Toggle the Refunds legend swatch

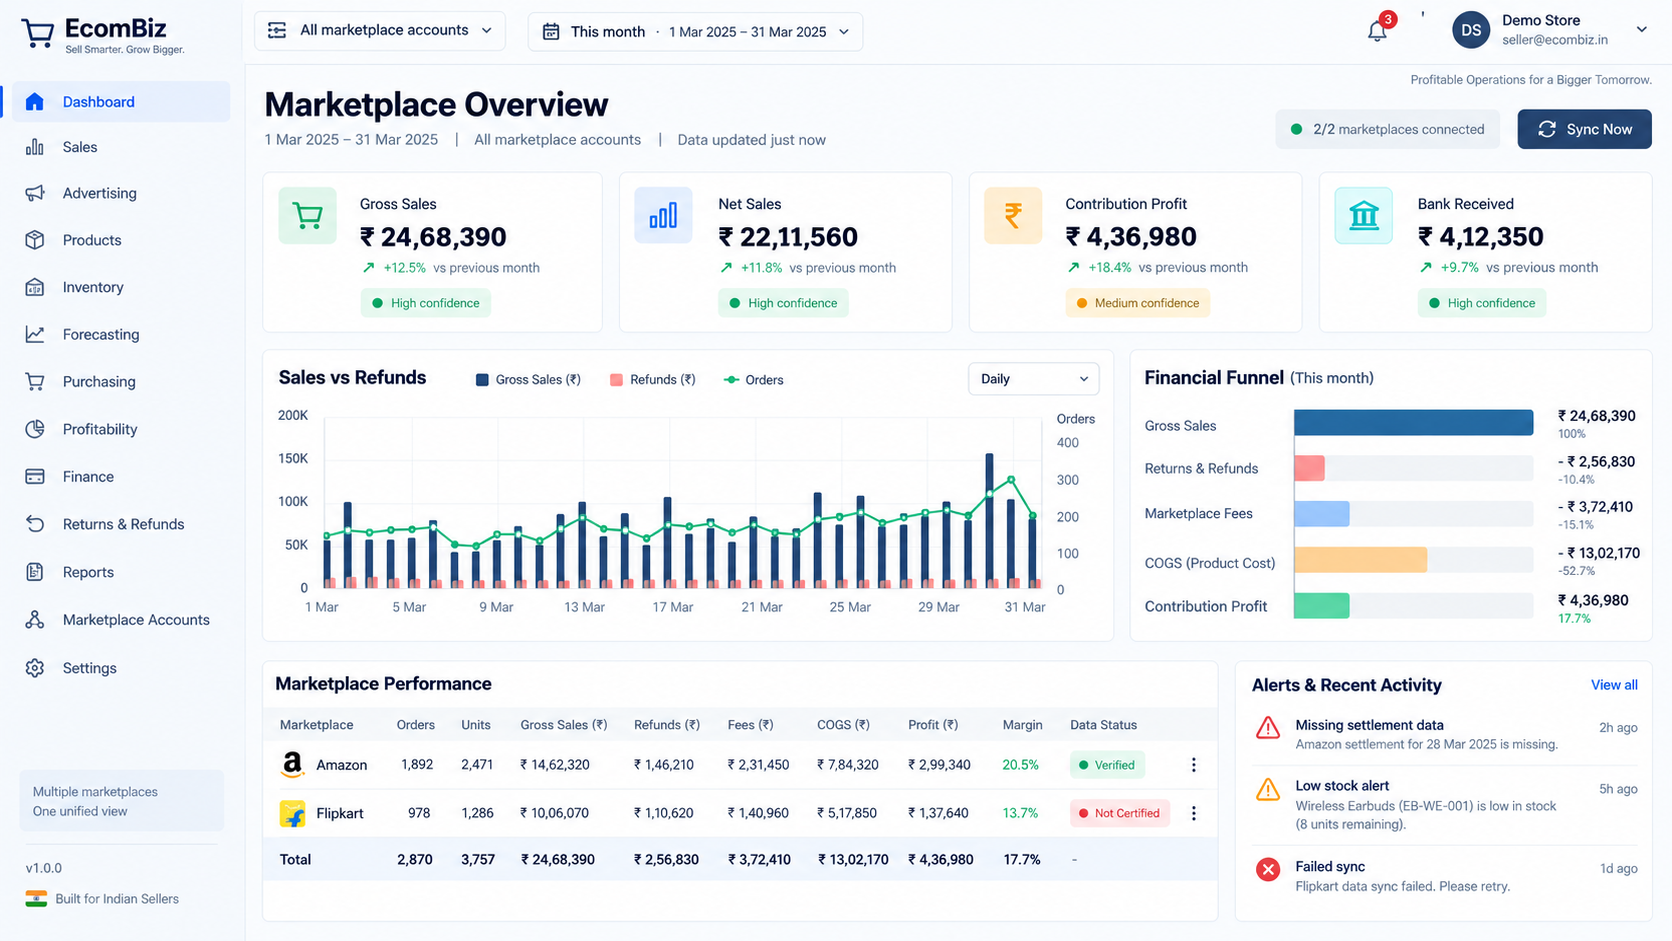click(616, 380)
